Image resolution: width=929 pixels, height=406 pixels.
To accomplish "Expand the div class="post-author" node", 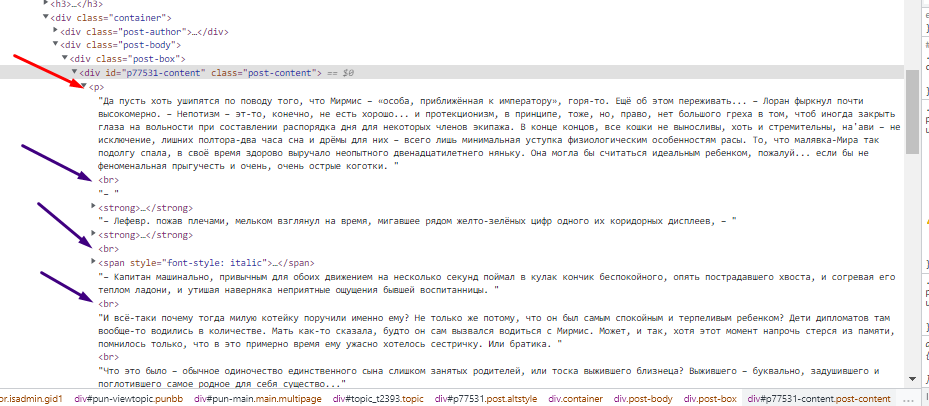I will [x=56, y=31].
